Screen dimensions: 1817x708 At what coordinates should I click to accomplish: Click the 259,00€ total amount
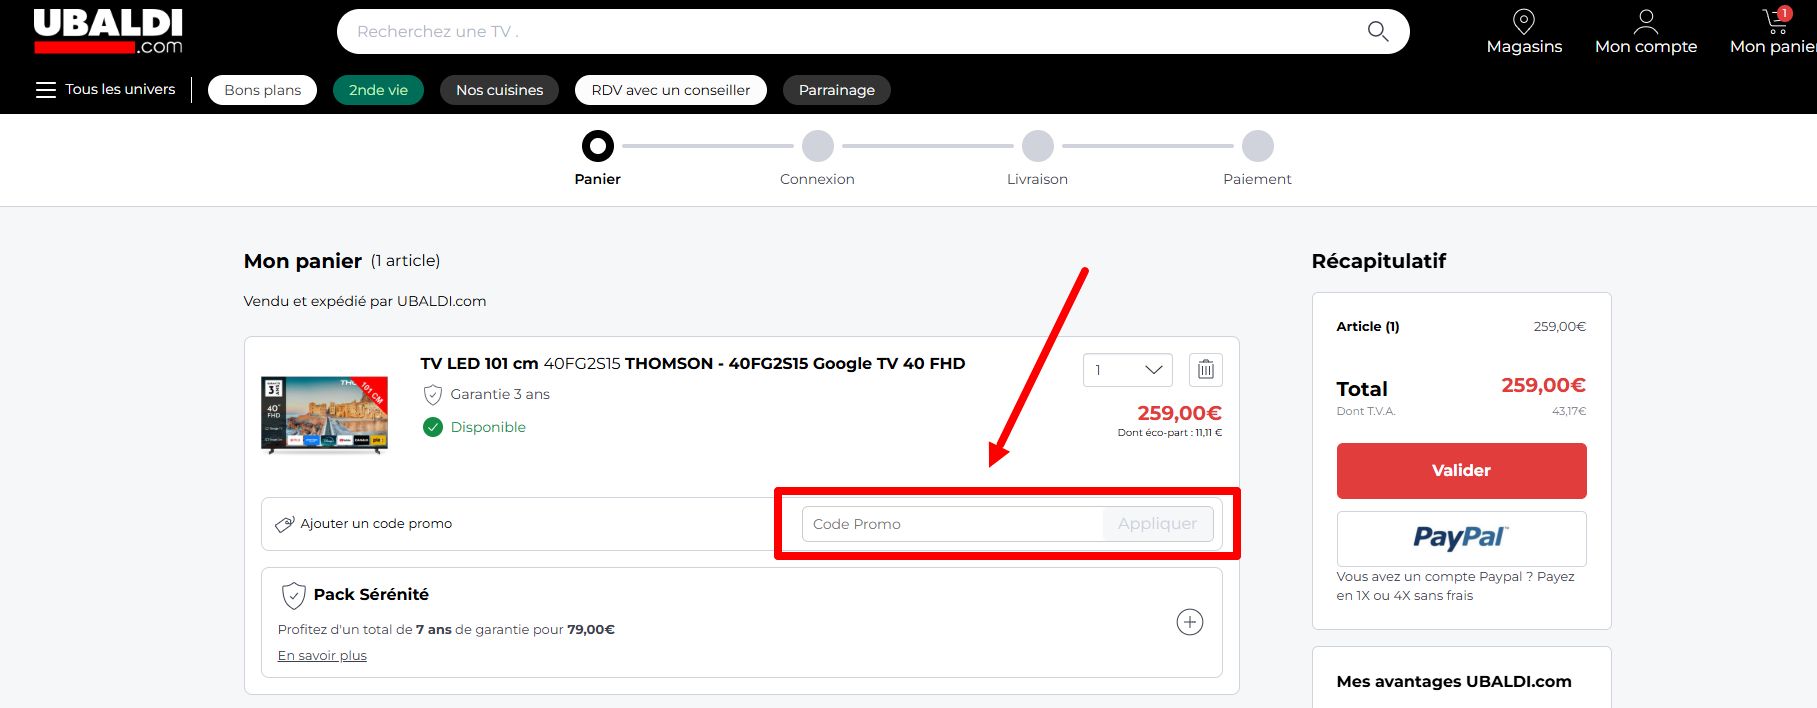click(1544, 385)
